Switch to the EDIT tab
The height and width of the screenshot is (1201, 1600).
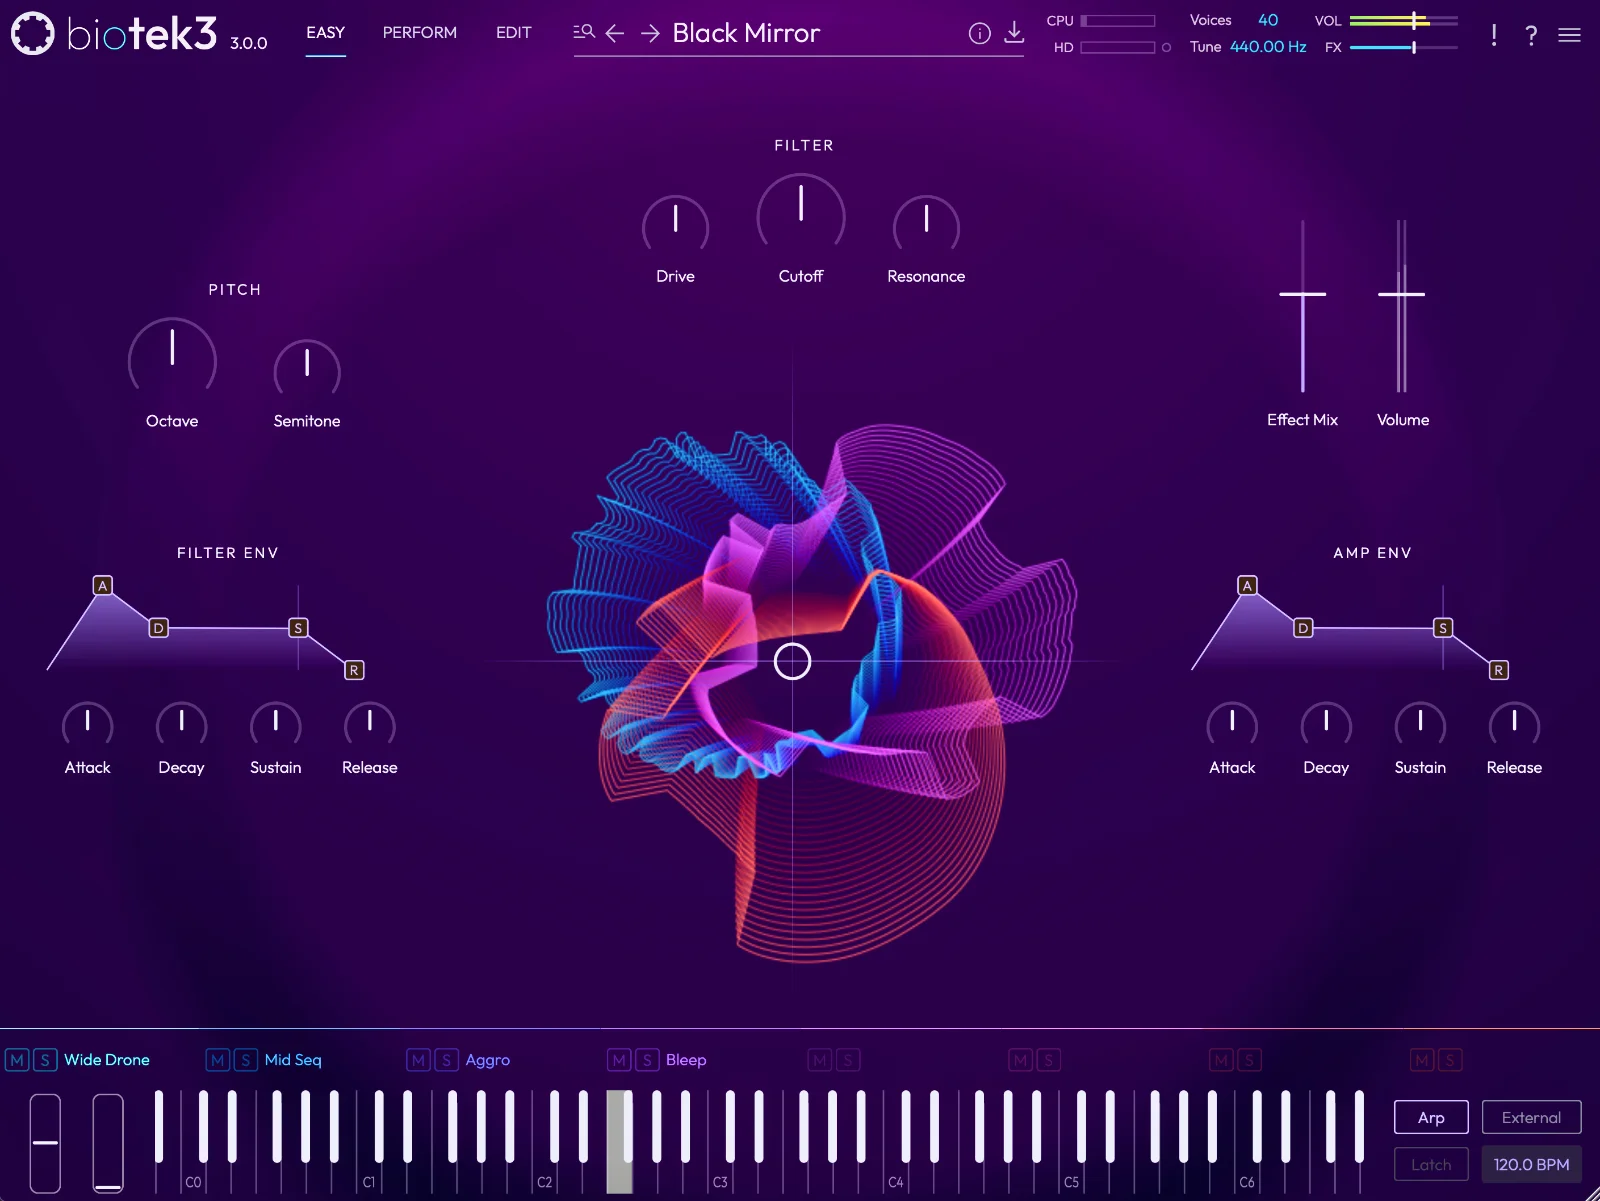[514, 33]
